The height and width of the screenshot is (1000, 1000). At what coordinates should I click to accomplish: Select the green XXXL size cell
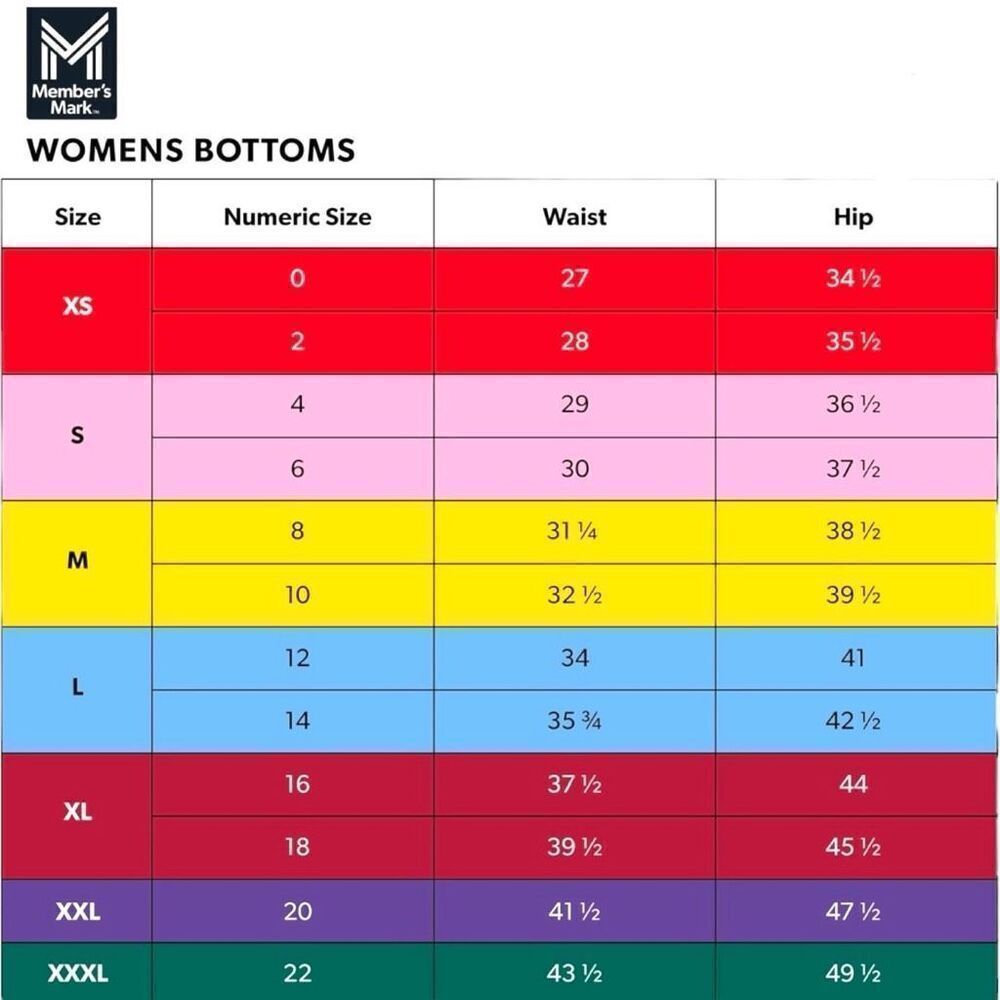click(77, 971)
